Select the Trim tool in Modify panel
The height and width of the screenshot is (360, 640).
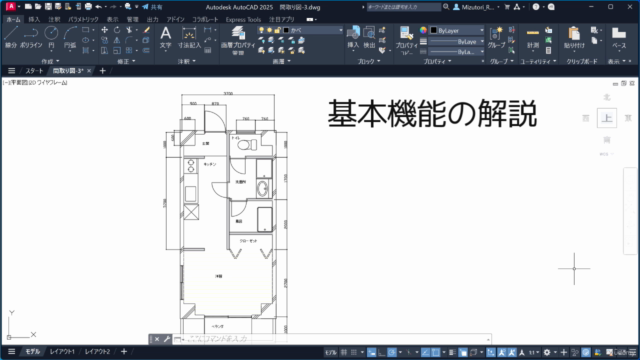click(x=129, y=30)
